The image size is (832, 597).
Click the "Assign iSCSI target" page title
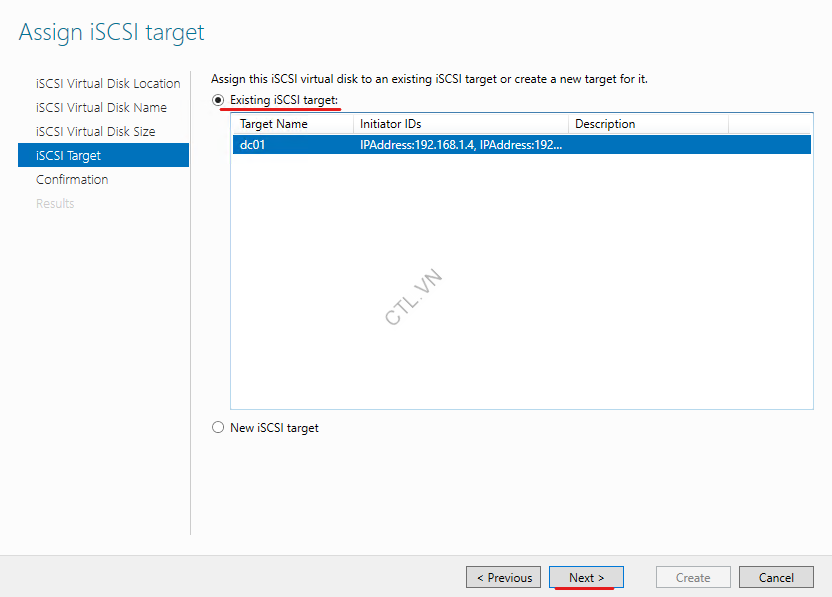pyautogui.click(x=110, y=32)
